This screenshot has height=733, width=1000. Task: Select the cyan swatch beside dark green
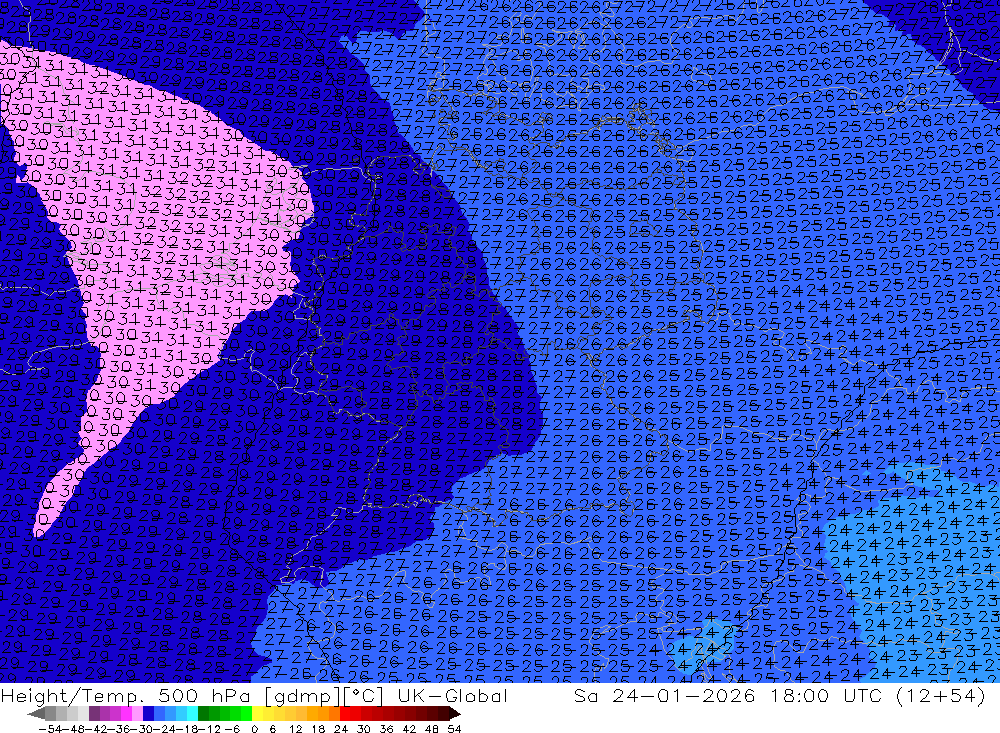(192, 714)
